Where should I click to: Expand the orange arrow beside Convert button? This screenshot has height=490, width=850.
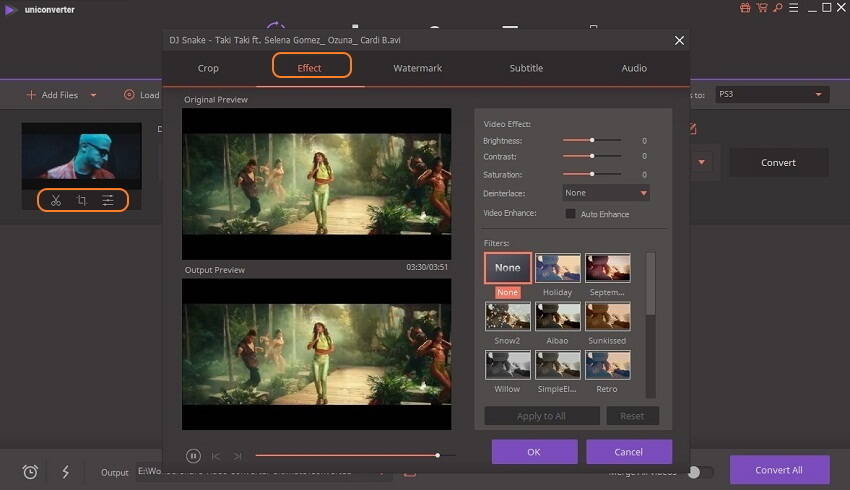pyautogui.click(x=701, y=162)
